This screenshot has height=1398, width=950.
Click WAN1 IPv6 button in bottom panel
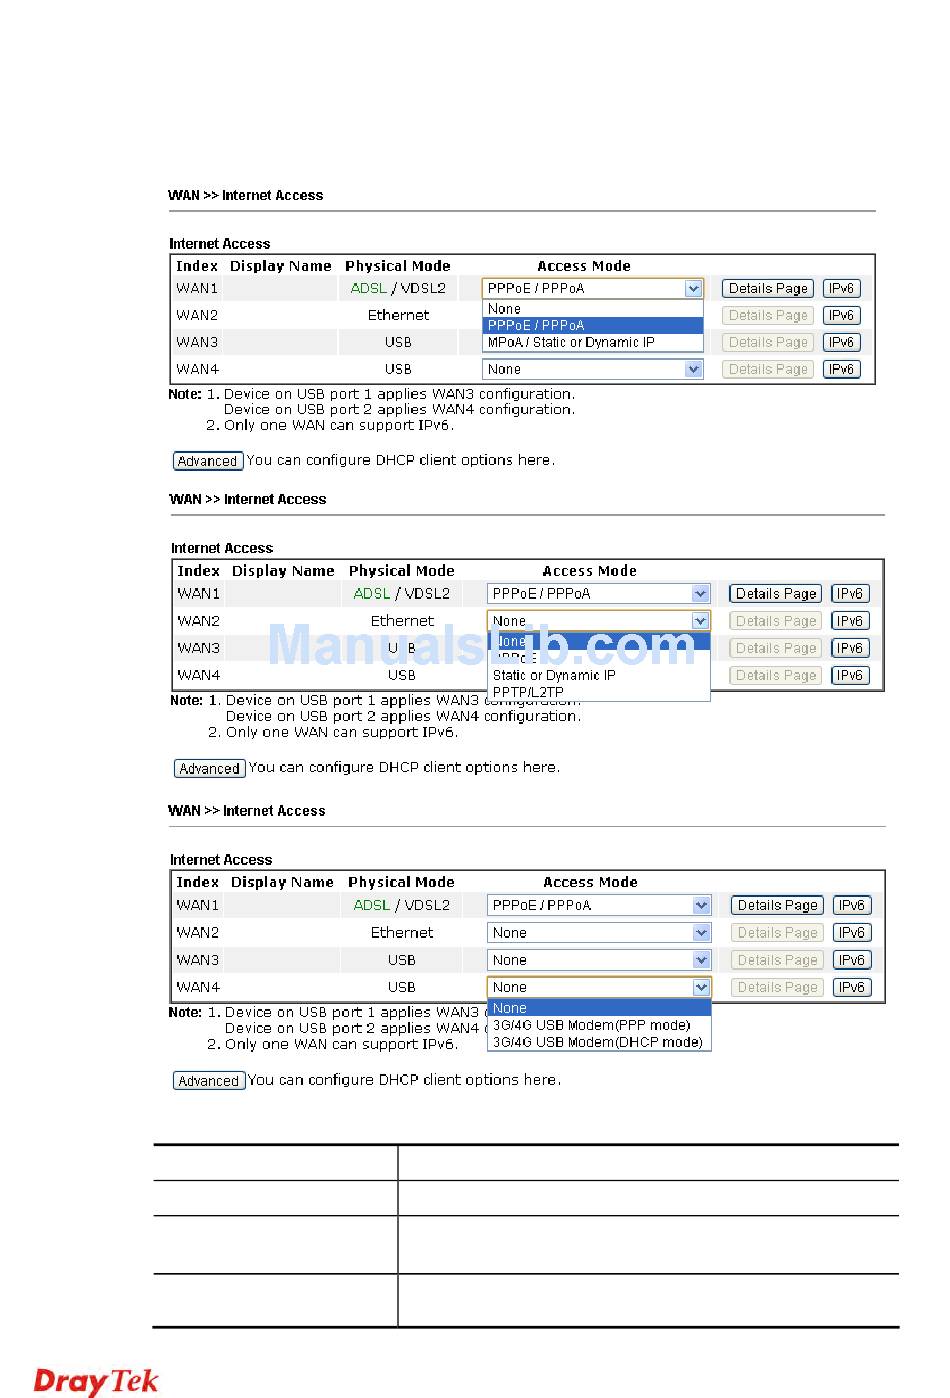pos(852,905)
